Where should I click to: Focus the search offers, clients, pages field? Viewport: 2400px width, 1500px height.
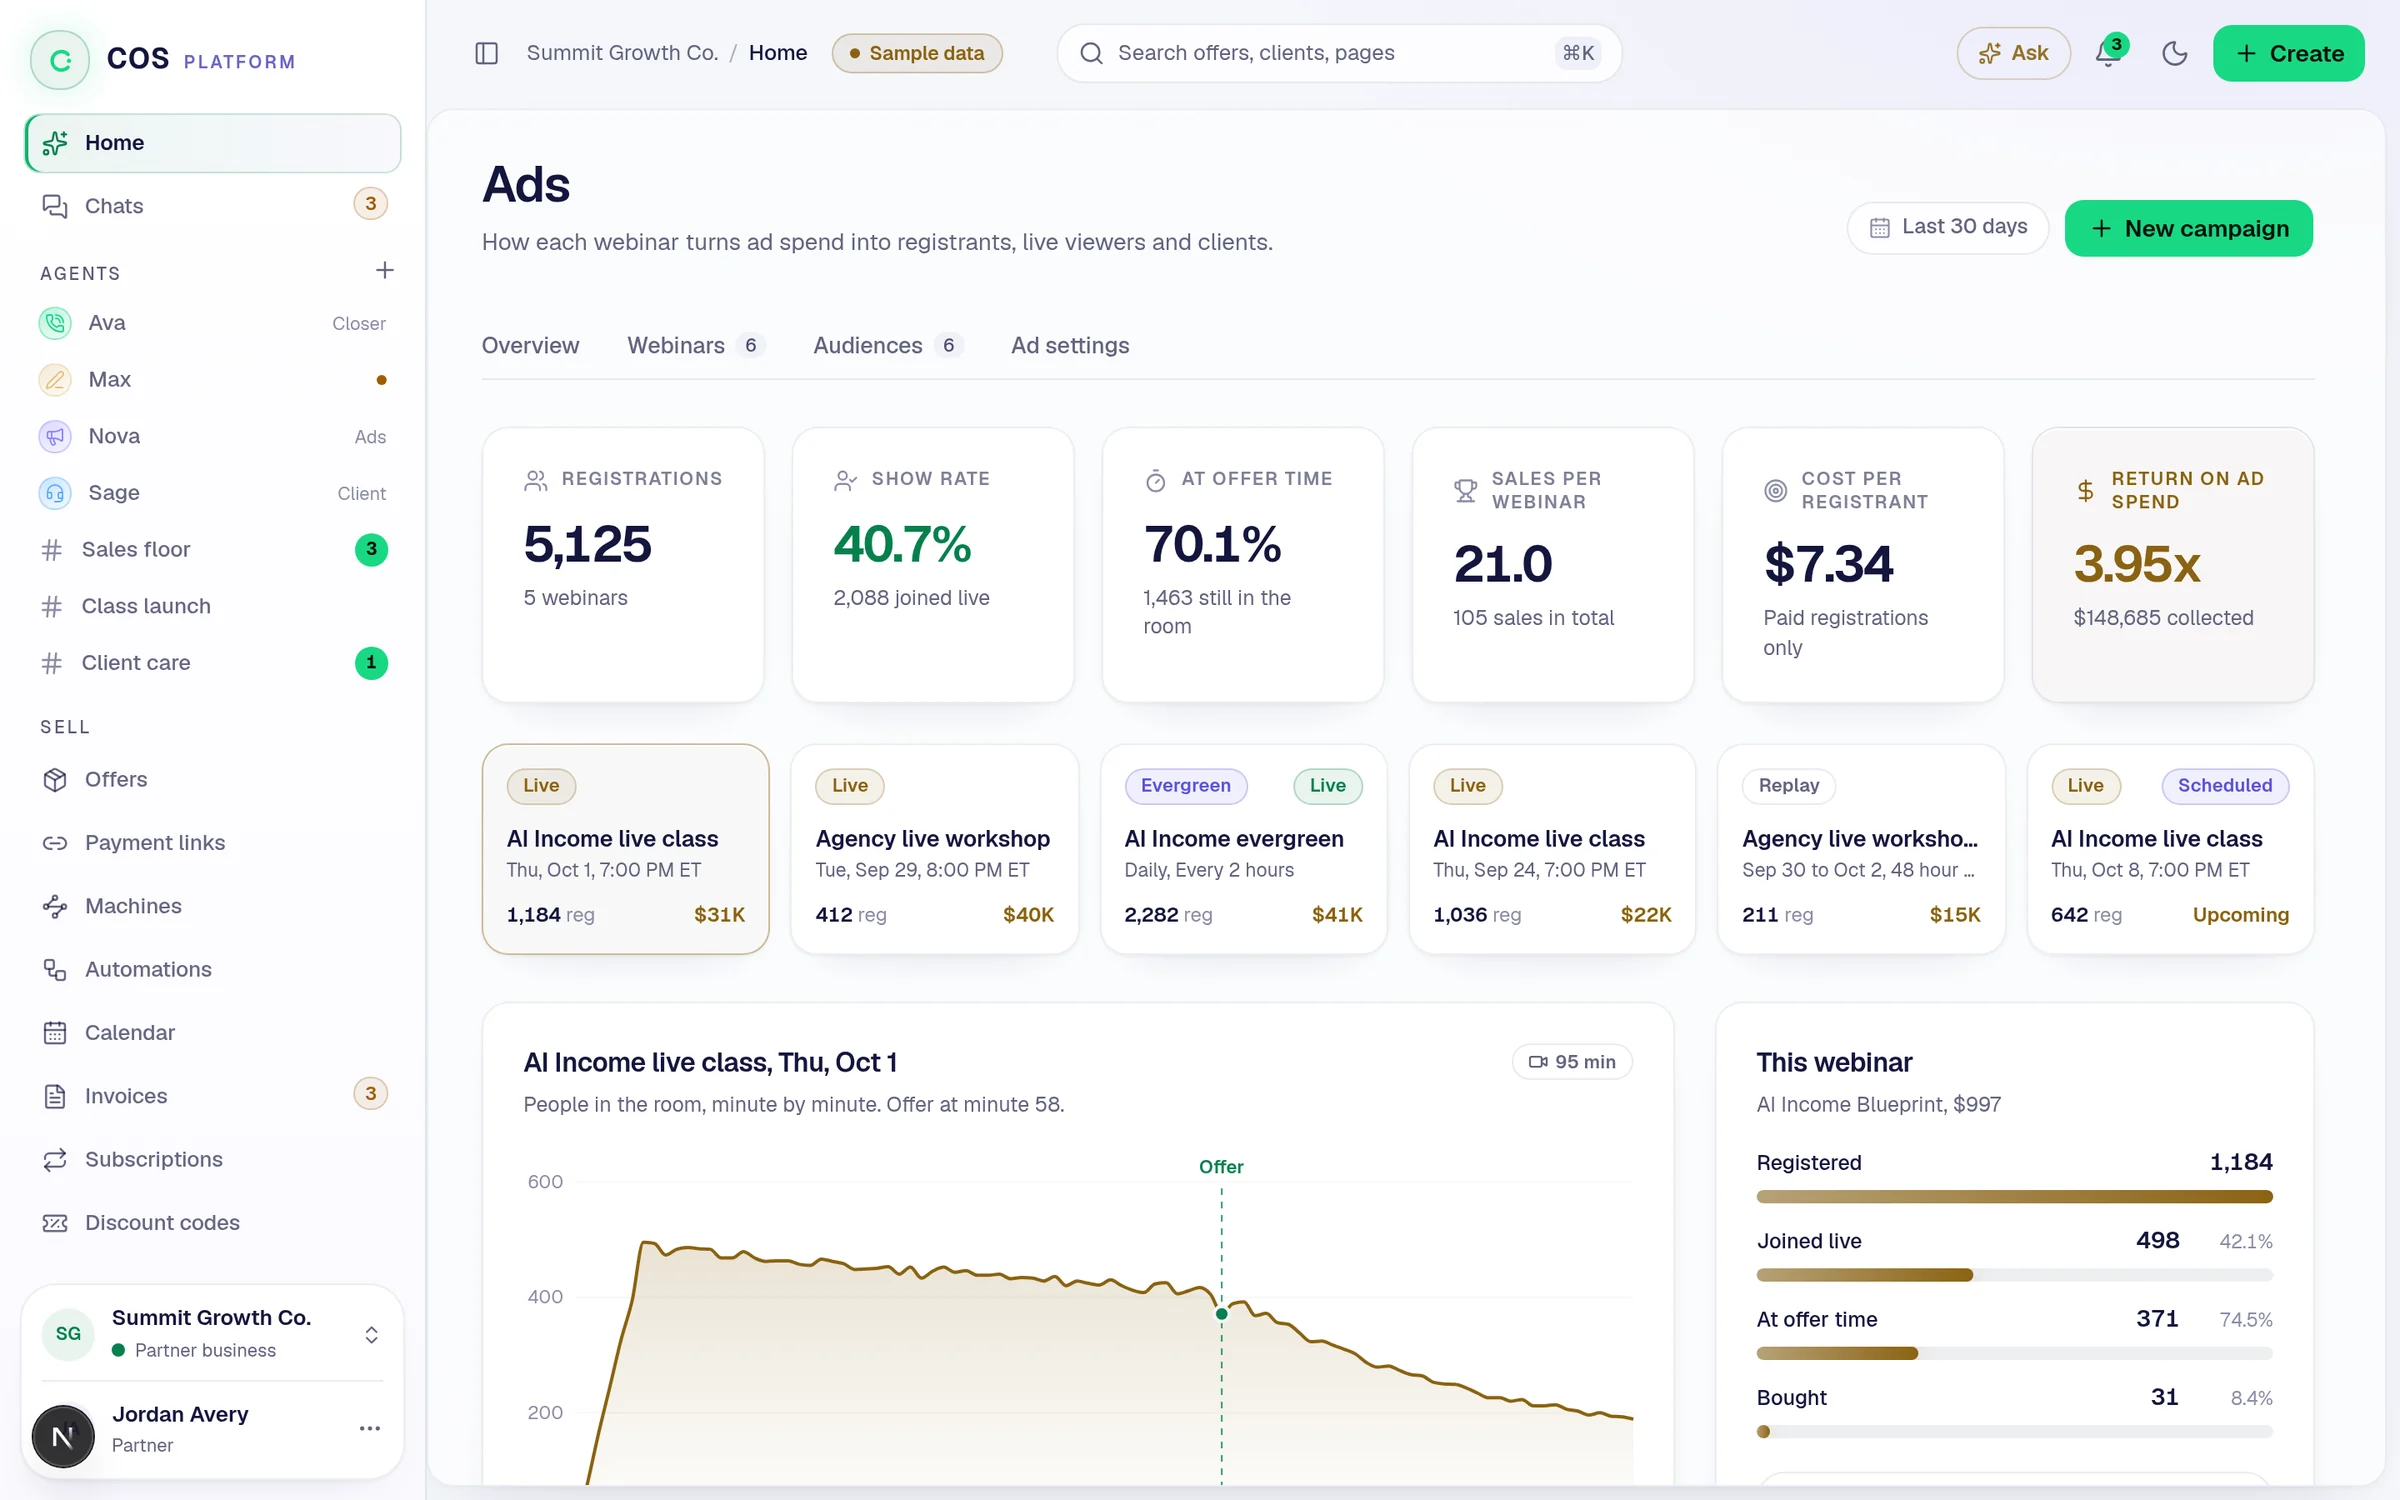[1339, 53]
